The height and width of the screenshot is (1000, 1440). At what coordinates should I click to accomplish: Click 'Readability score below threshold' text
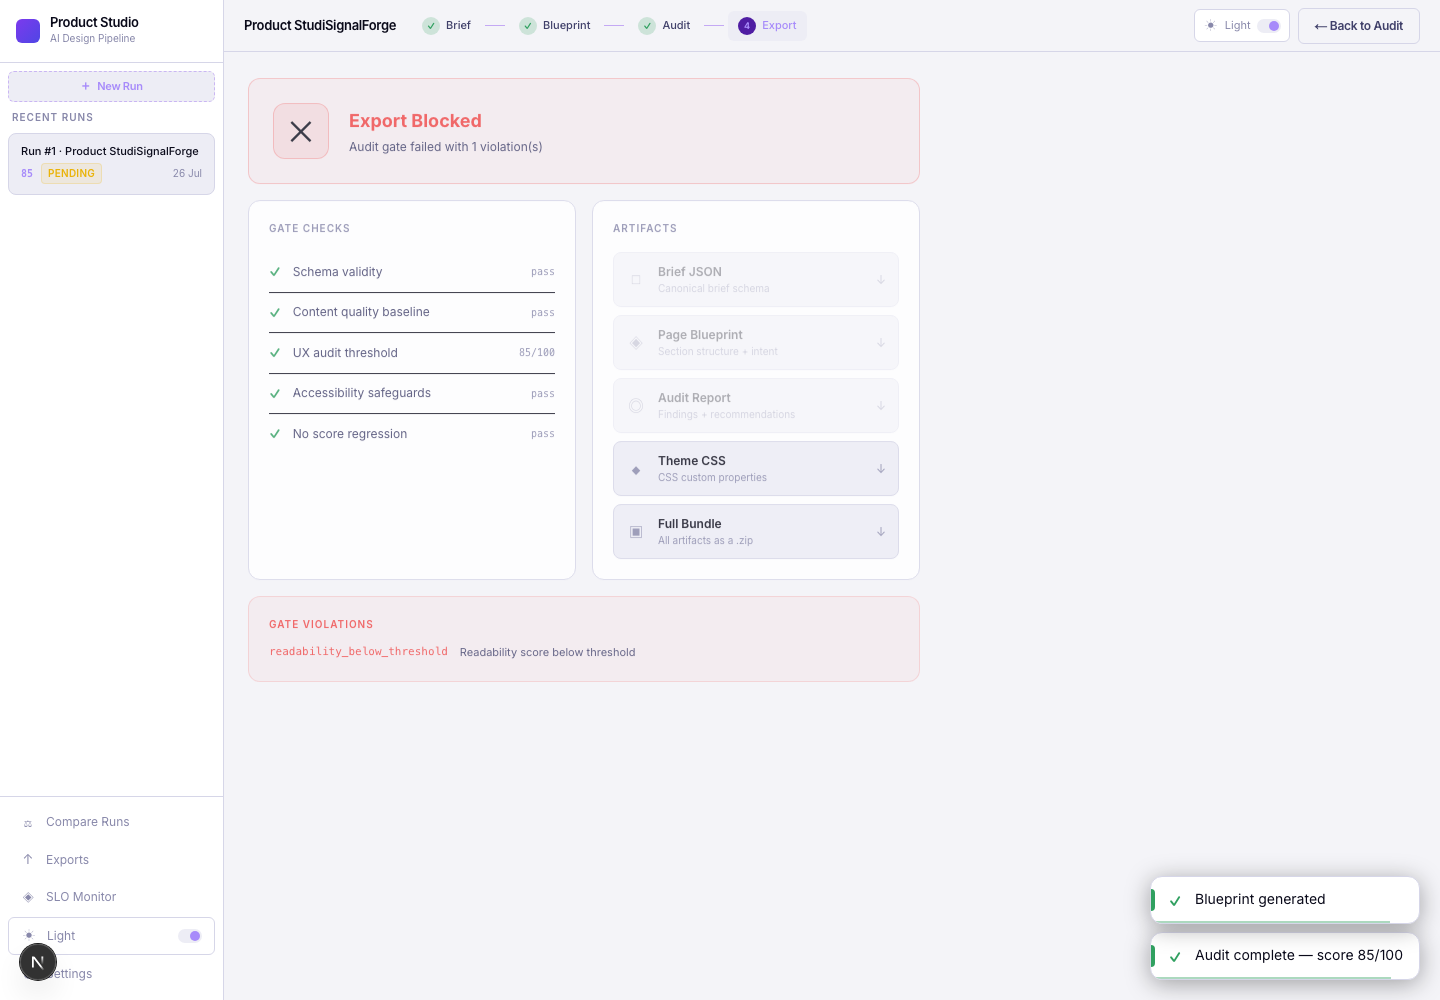pos(547,652)
